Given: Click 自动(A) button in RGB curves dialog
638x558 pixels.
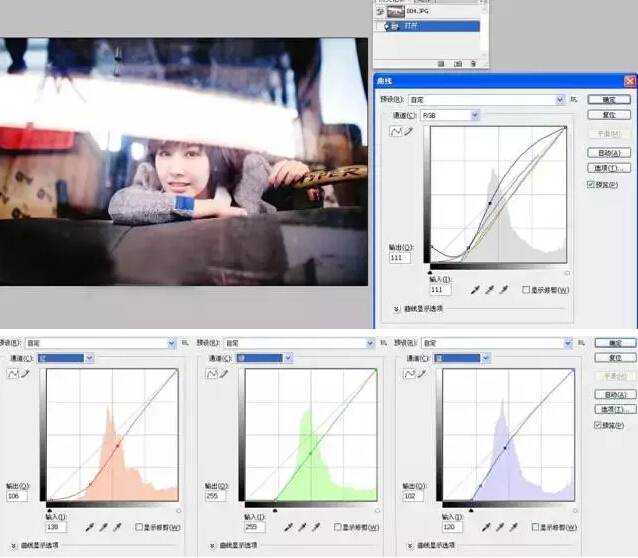Looking at the screenshot, I should tap(609, 153).
